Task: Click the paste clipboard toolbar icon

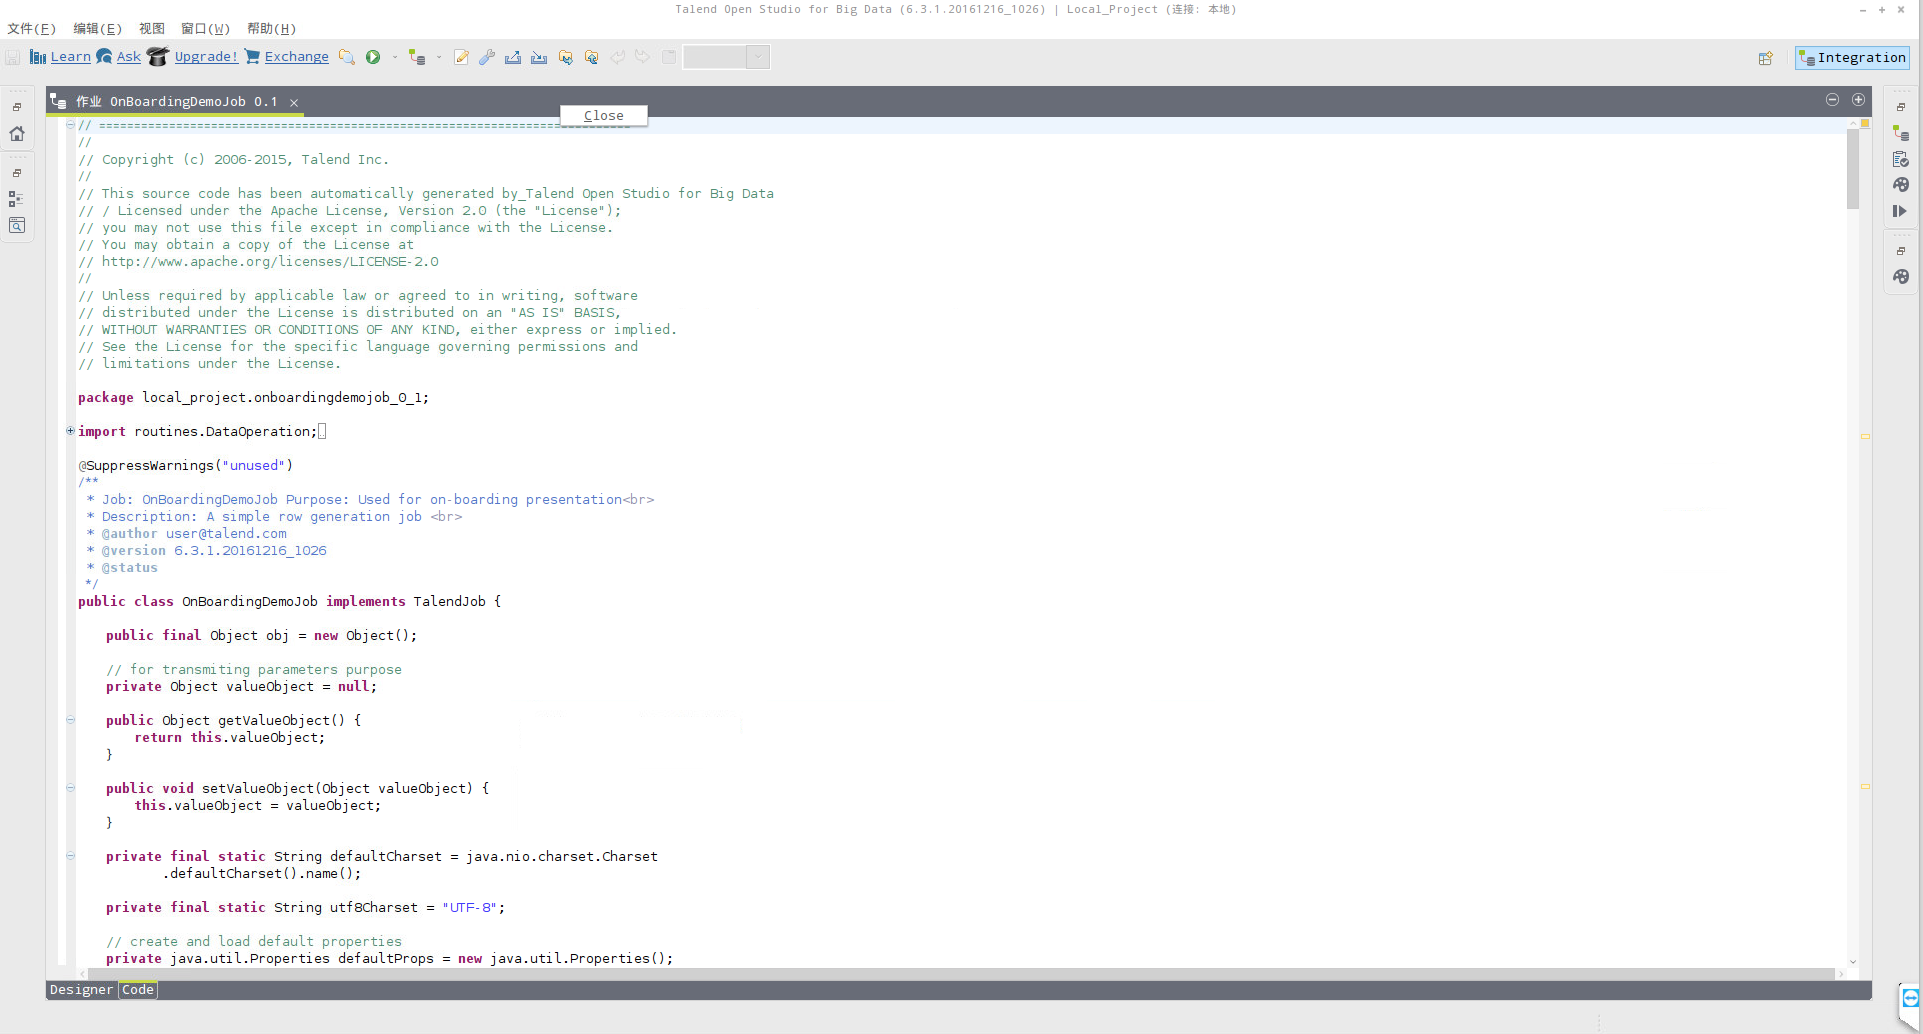Action: coord(669,57)
